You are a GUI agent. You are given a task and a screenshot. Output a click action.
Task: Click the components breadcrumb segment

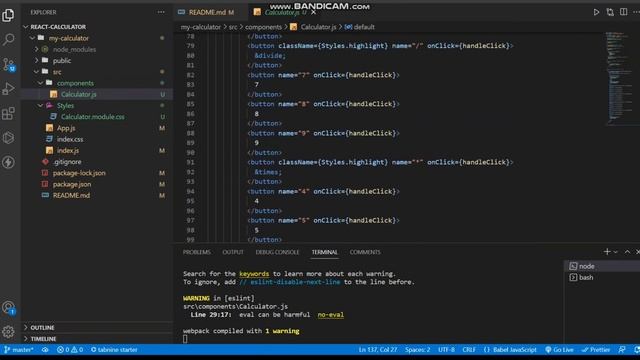click(263, 27)
